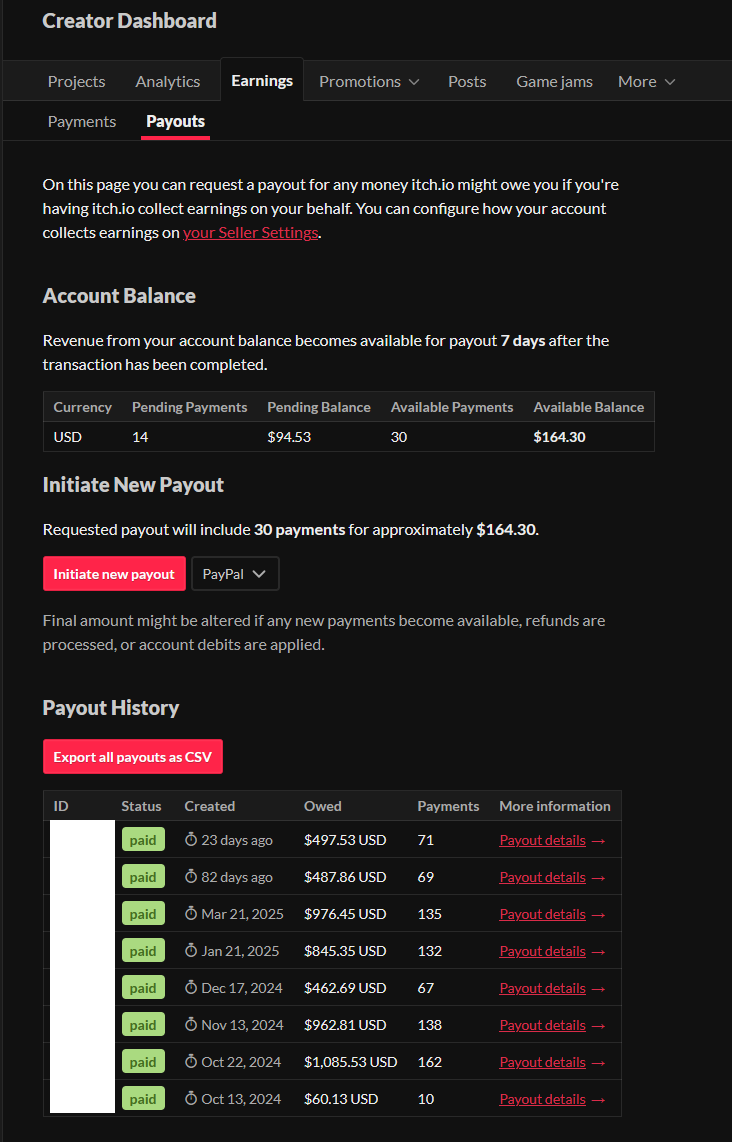Open Payout details for $497.53 payout

tap(552, 840)
